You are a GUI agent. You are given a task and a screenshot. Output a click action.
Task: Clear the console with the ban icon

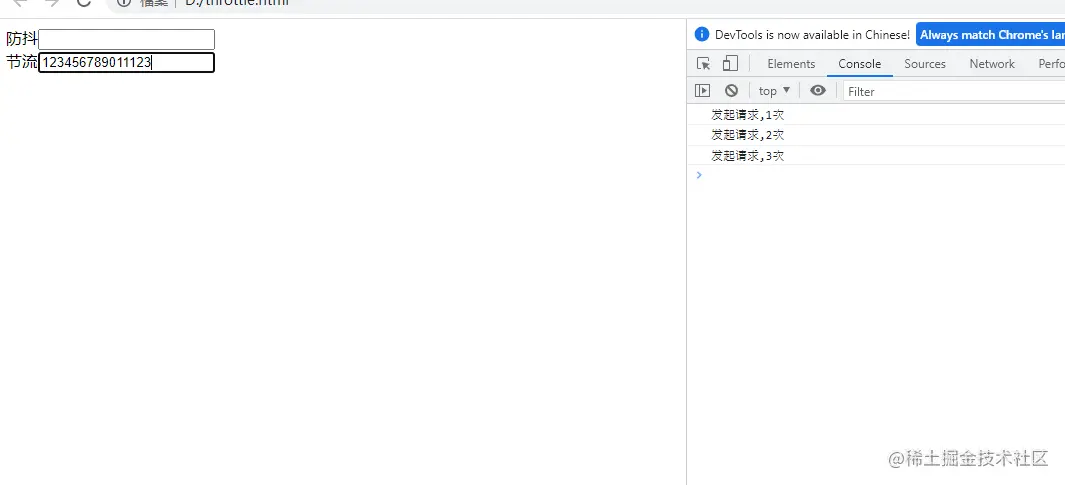732,90
